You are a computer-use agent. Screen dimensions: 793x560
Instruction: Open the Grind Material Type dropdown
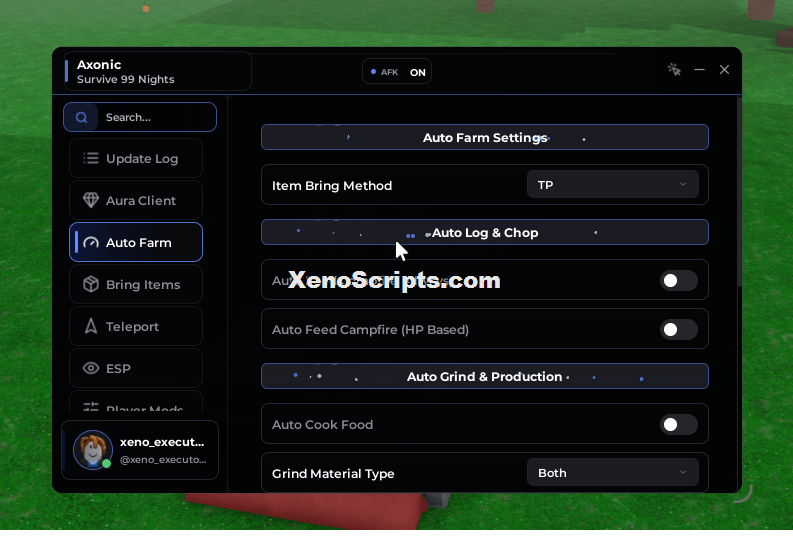pos(612,472)
